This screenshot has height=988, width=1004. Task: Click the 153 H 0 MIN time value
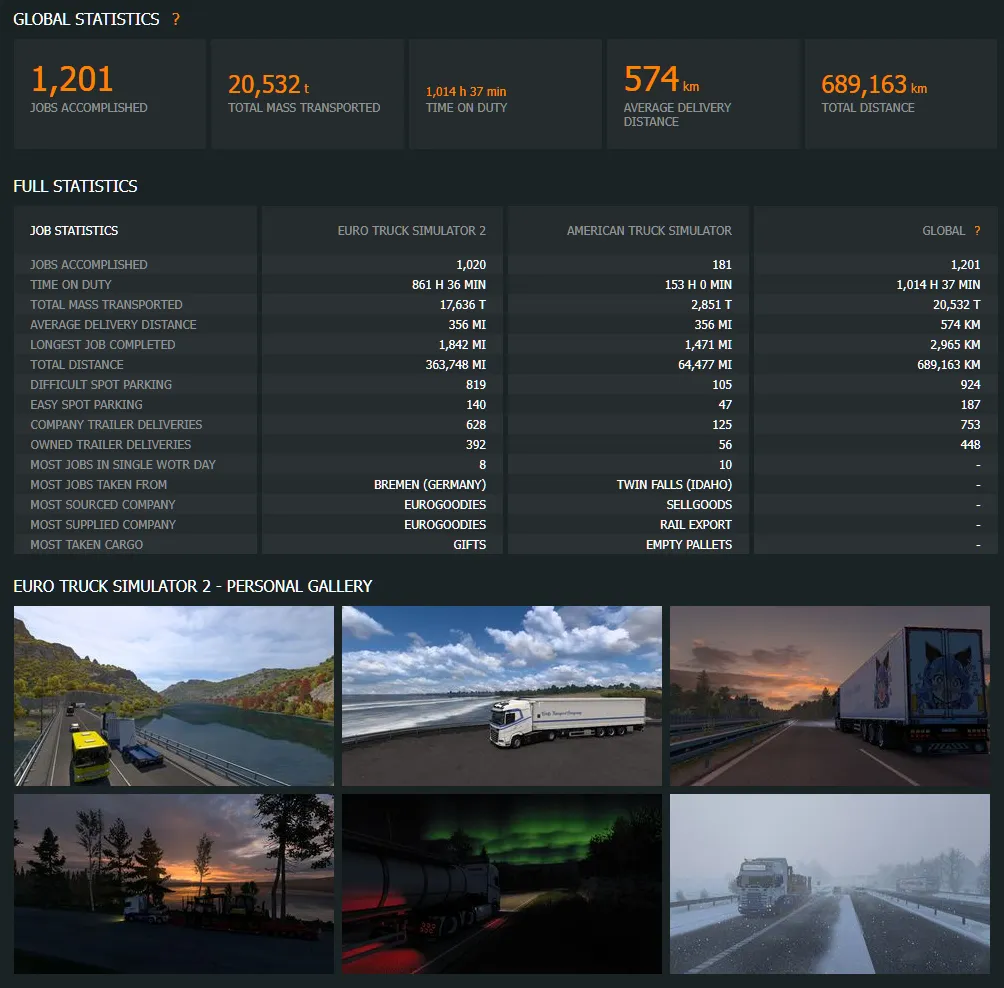click(x=698, y=284)
